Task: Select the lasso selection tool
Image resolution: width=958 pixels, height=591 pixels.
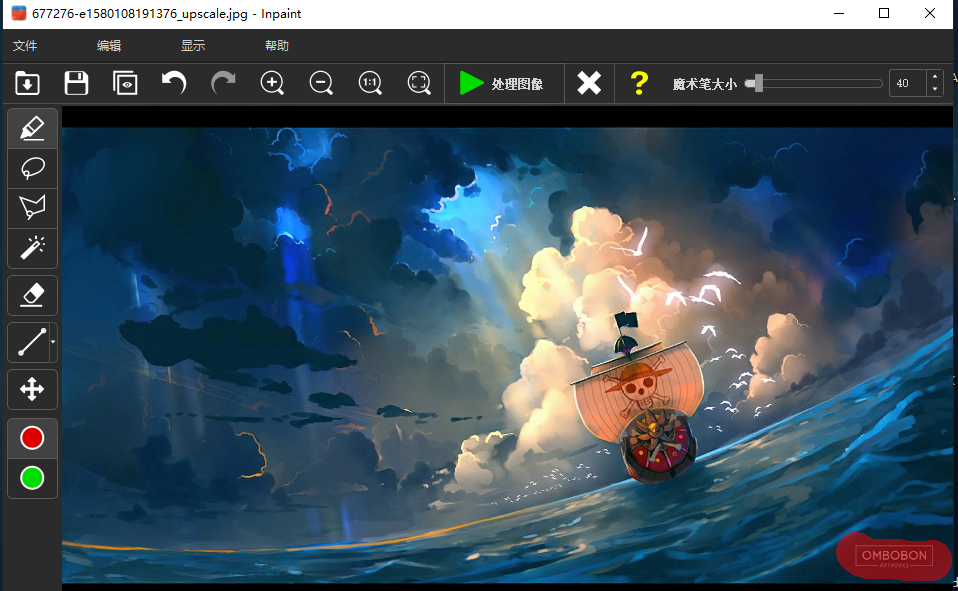Action: tap(32, 168)
